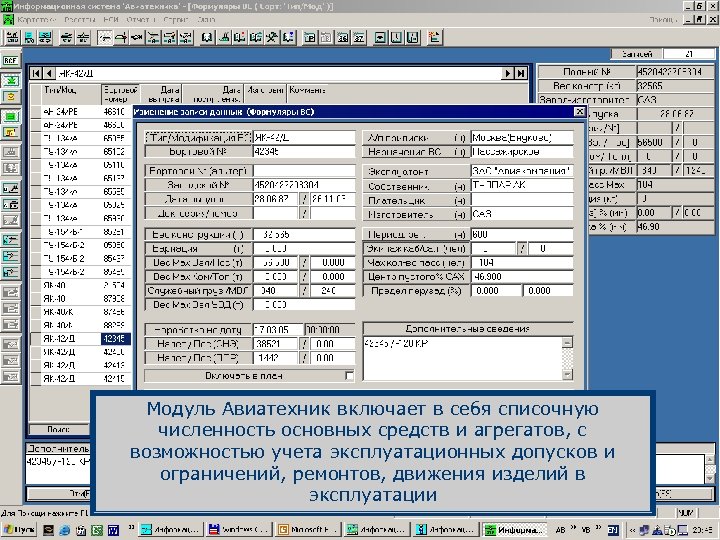The height and width of the screenshot is (540, 720).
Task: Click the crossed tools toolbar icon
Action: coord(272,37)
